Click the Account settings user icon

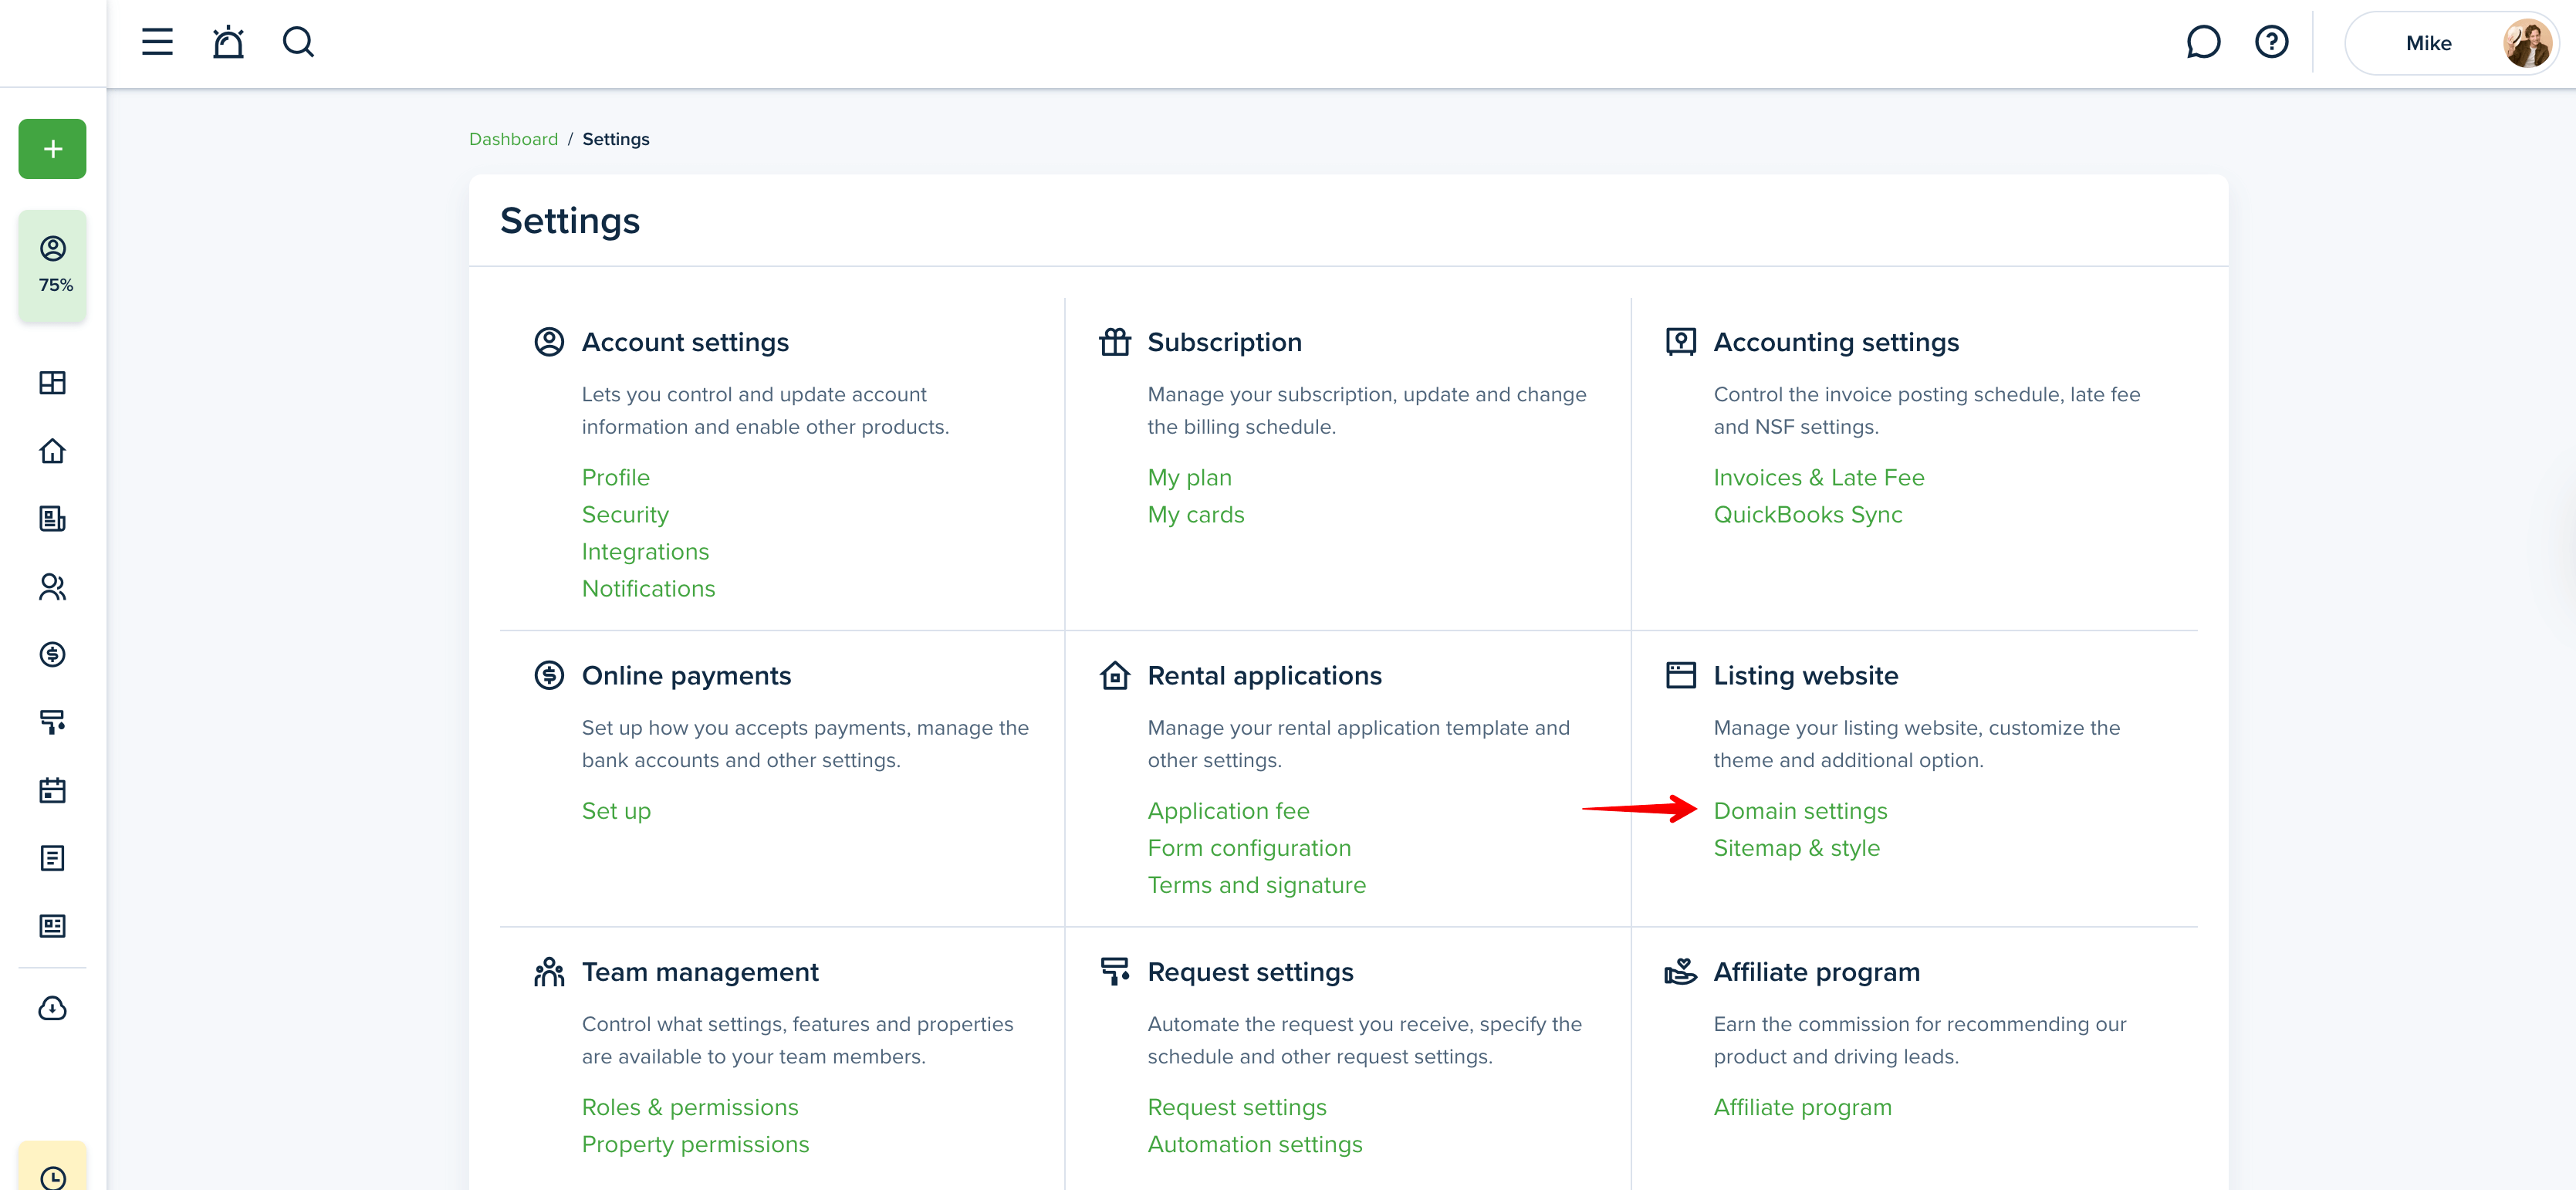click(x=549, y=342)
